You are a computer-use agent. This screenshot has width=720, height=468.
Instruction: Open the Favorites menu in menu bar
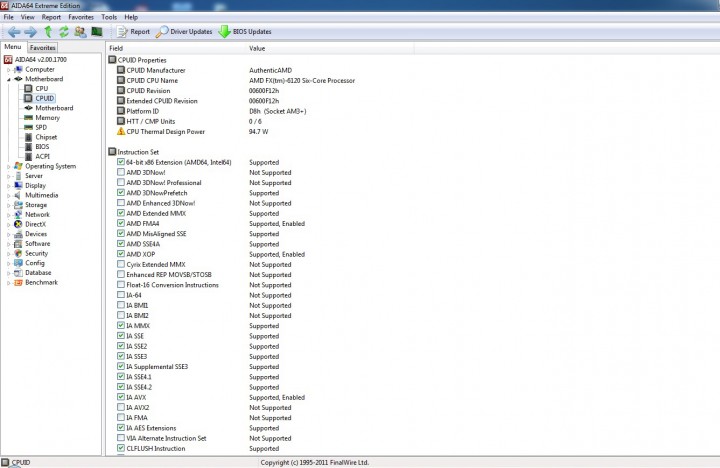point(81,17)
